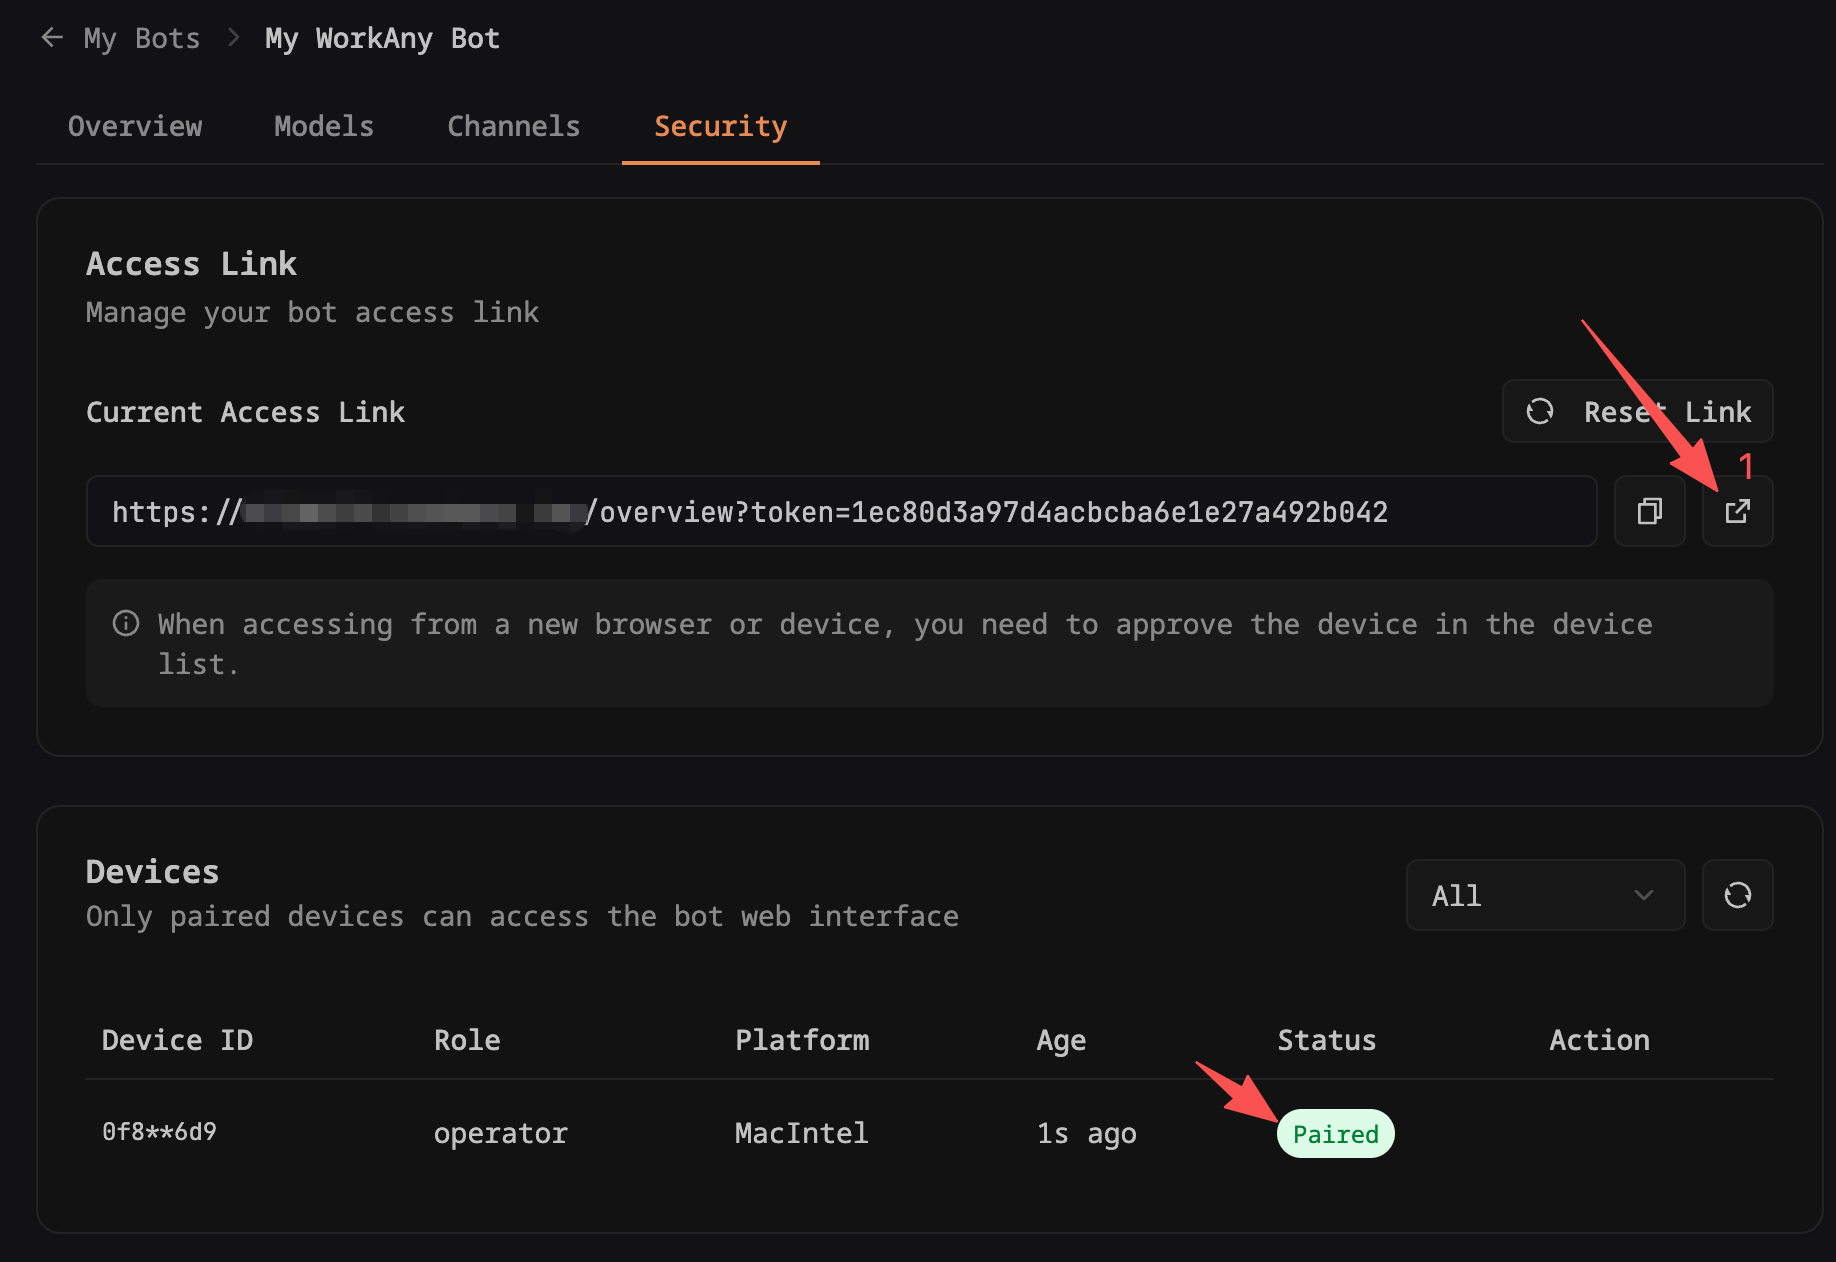Image resolution: width=1836 pixels, height=1262 pixels.
Task: Select the Security tab
Action: coord(720,126)
